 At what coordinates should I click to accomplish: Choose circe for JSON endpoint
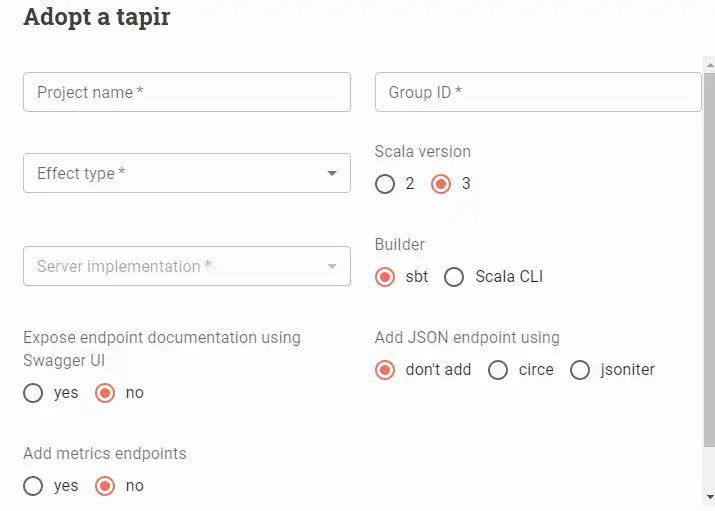[498, 370]
